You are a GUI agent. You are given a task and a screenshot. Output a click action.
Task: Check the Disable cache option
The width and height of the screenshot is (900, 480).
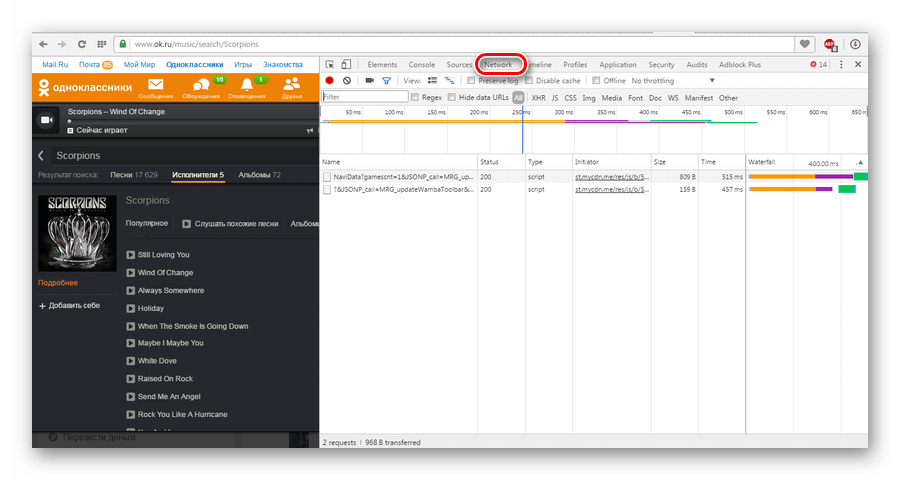click(529, 80)
